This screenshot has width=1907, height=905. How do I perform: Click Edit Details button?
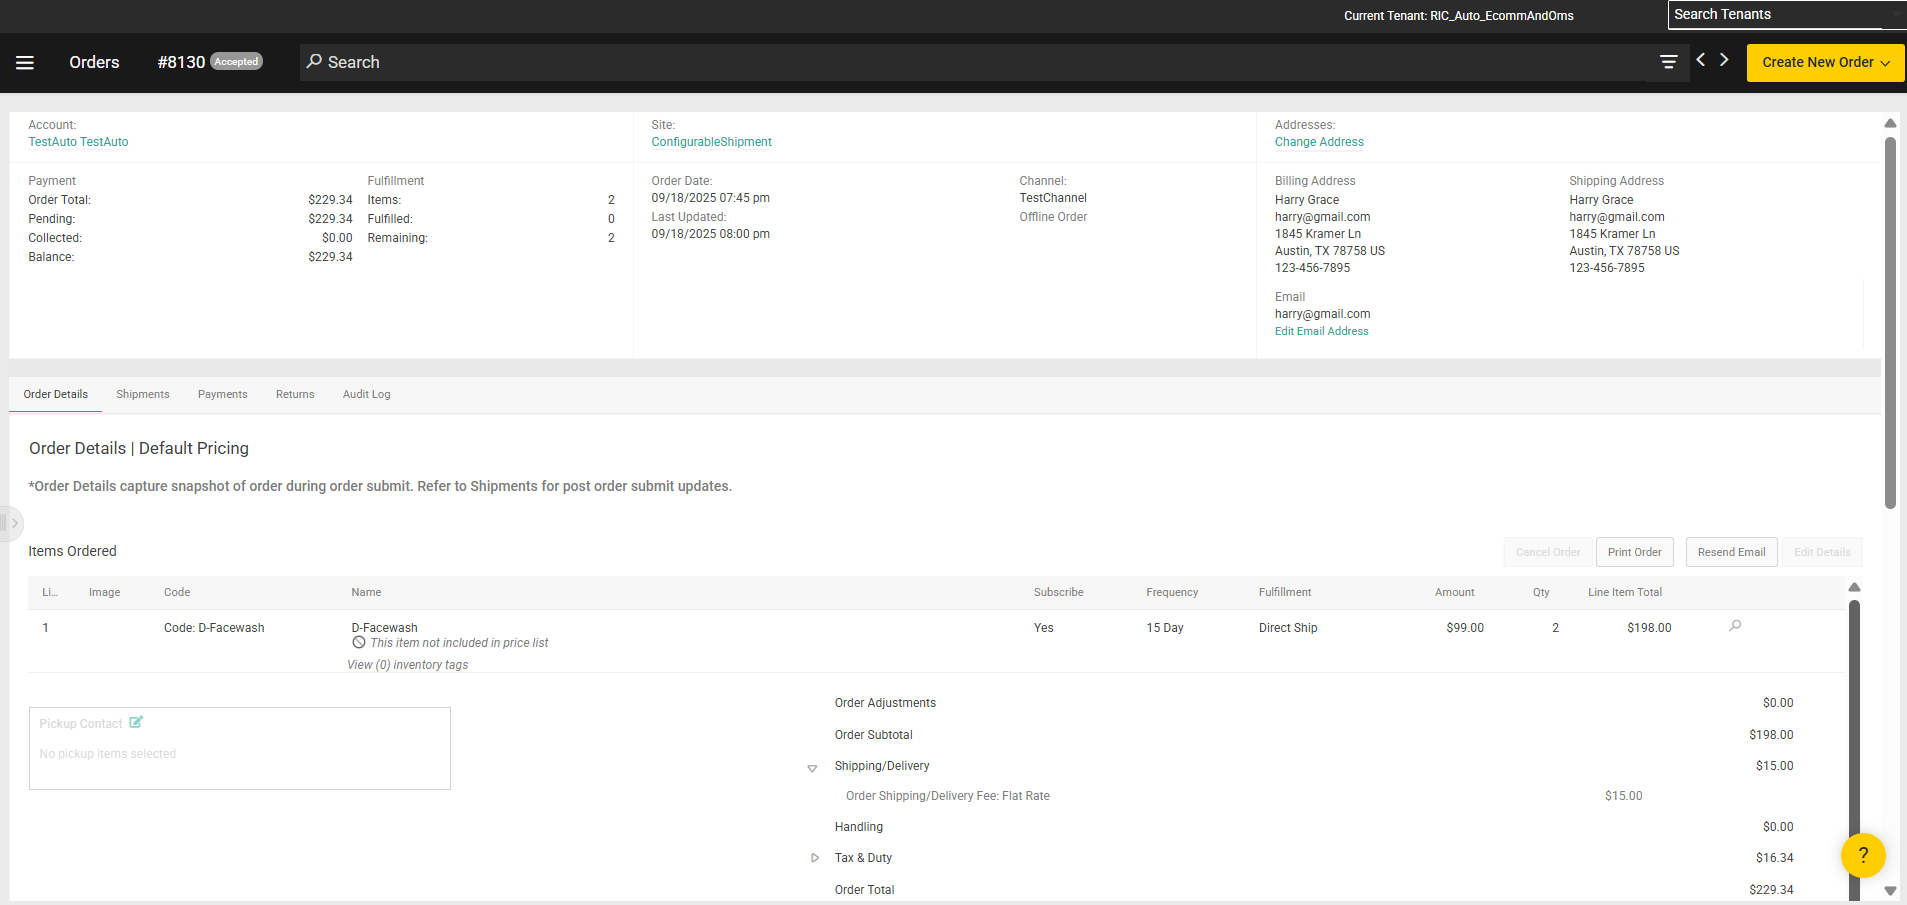point(1822,552)
